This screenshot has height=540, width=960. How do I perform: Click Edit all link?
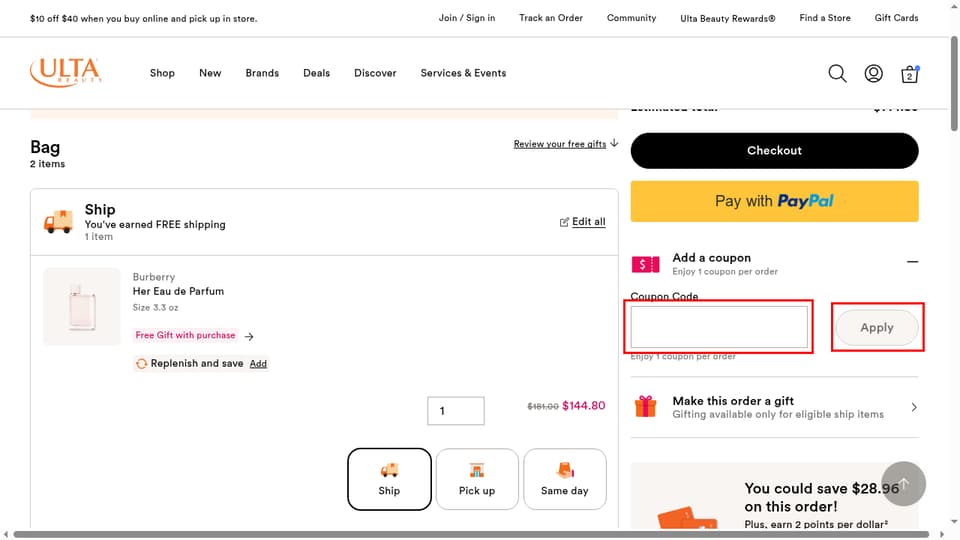coord(588,222)
